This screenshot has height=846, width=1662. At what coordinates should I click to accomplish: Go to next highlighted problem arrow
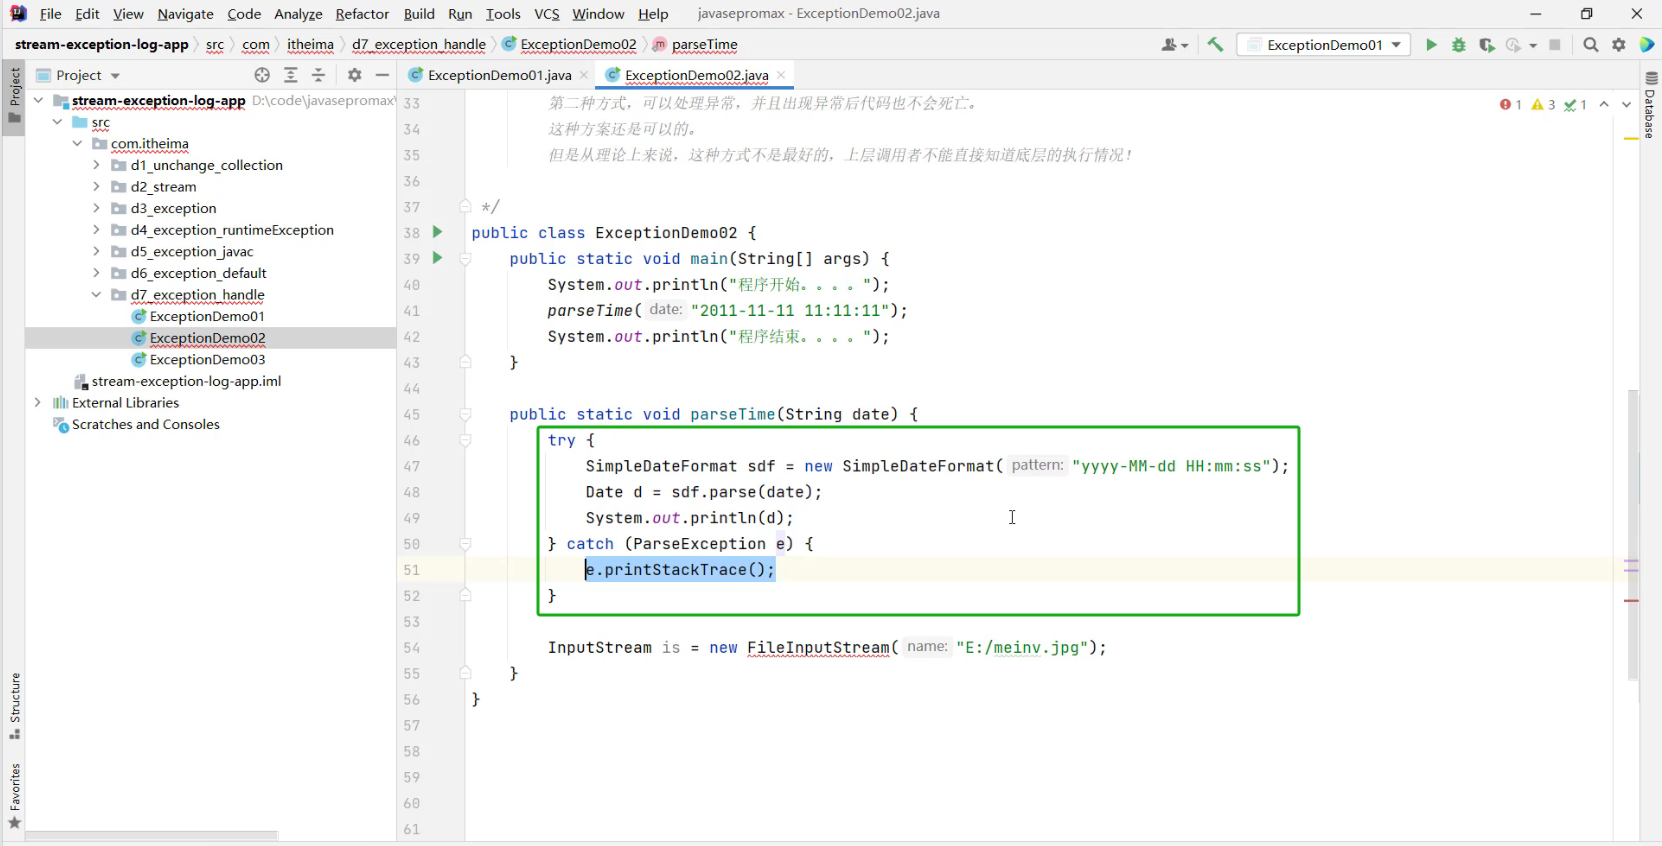point(1626,105)
